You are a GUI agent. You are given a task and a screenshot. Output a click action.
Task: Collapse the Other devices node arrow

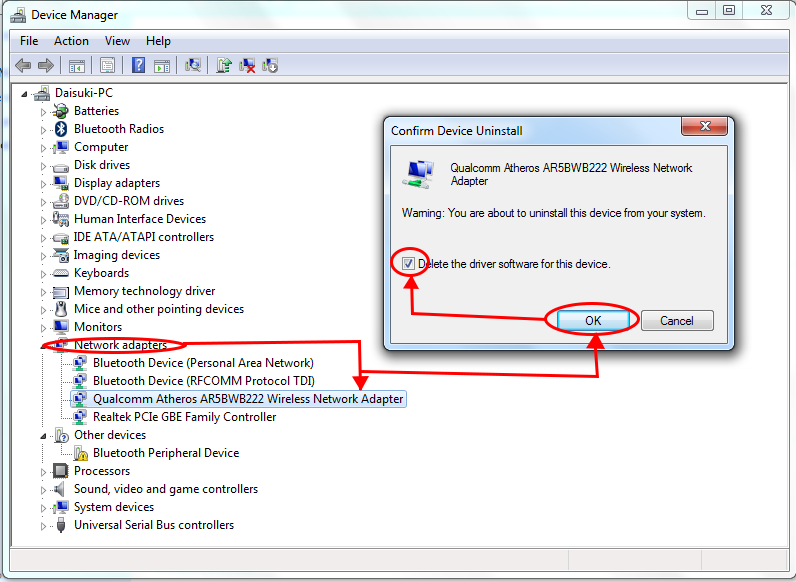click(x=44, y=436)
